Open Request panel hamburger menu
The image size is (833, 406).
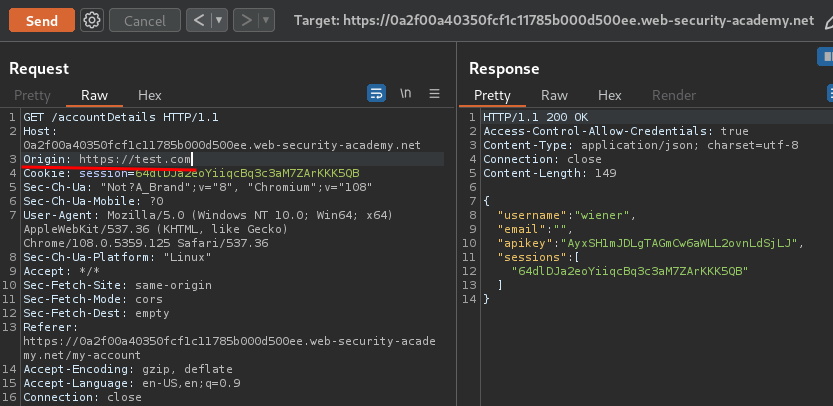435,94
